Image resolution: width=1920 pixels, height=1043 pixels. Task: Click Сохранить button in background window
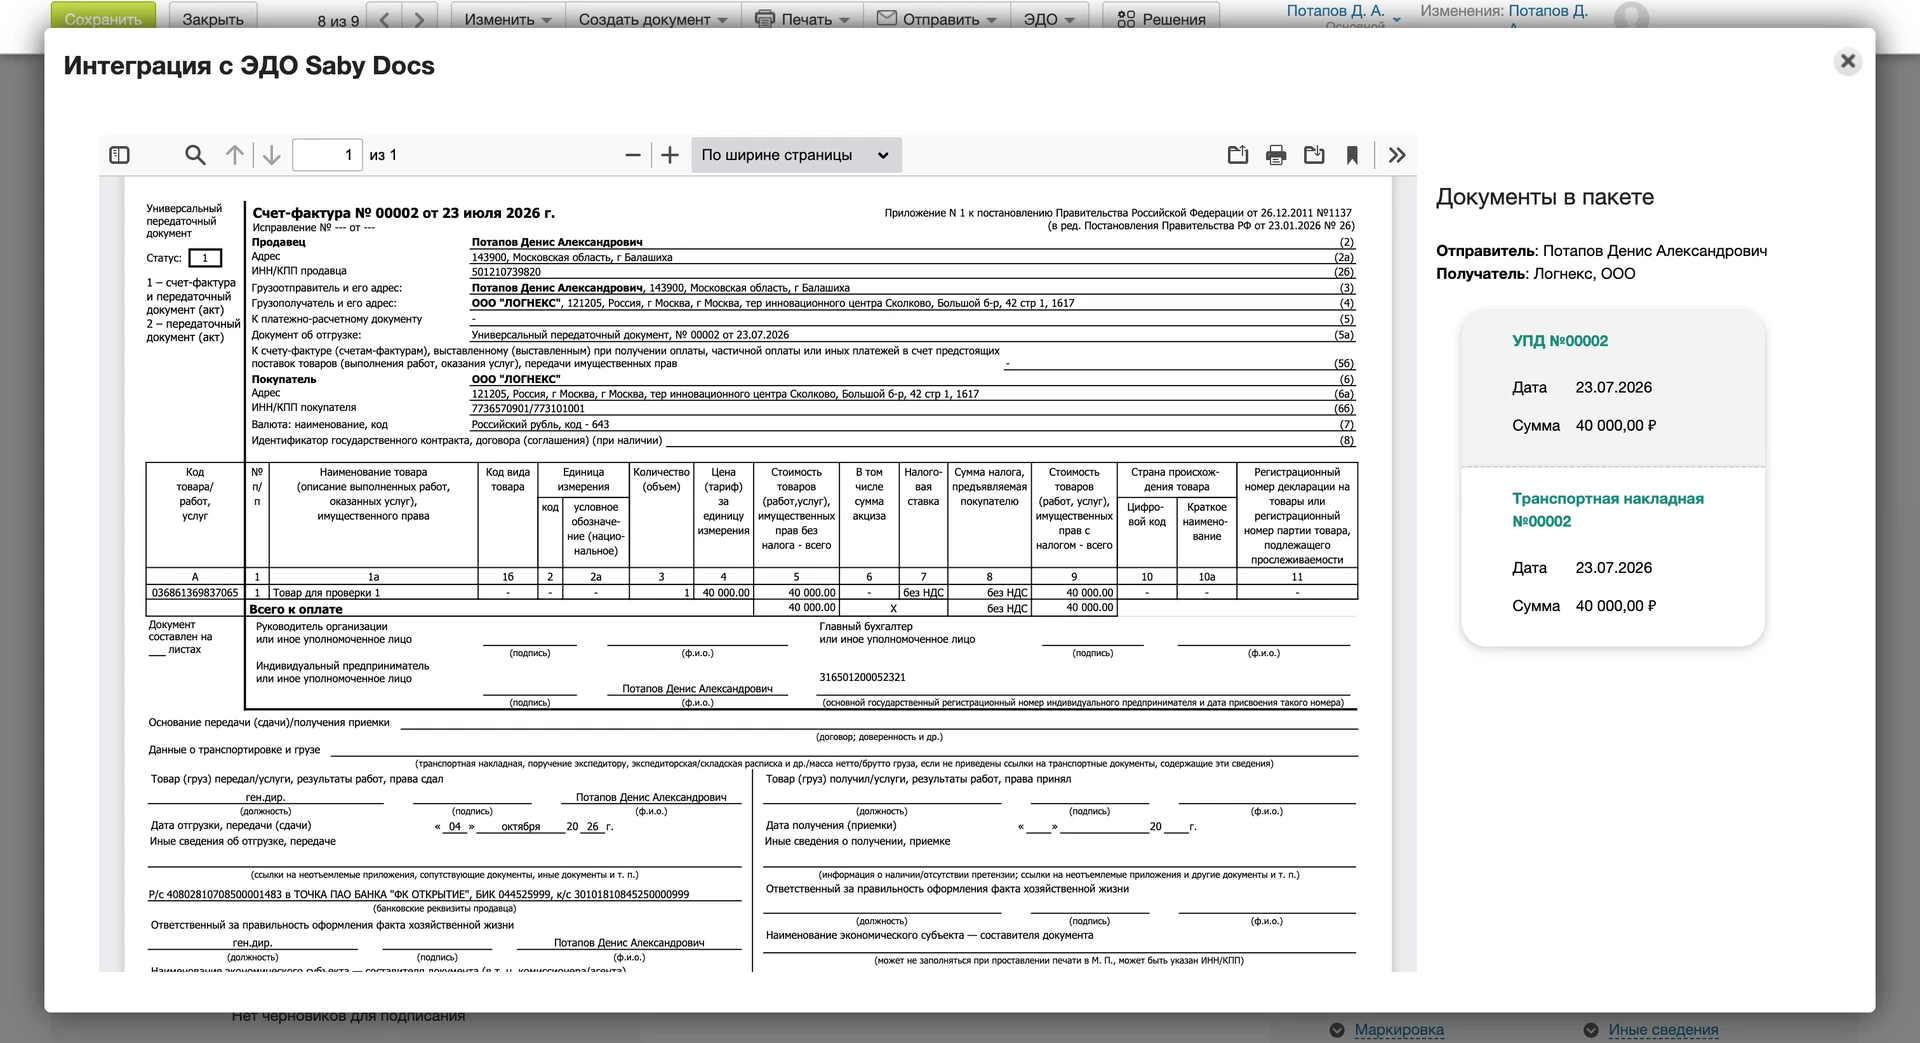pos(103,18)
